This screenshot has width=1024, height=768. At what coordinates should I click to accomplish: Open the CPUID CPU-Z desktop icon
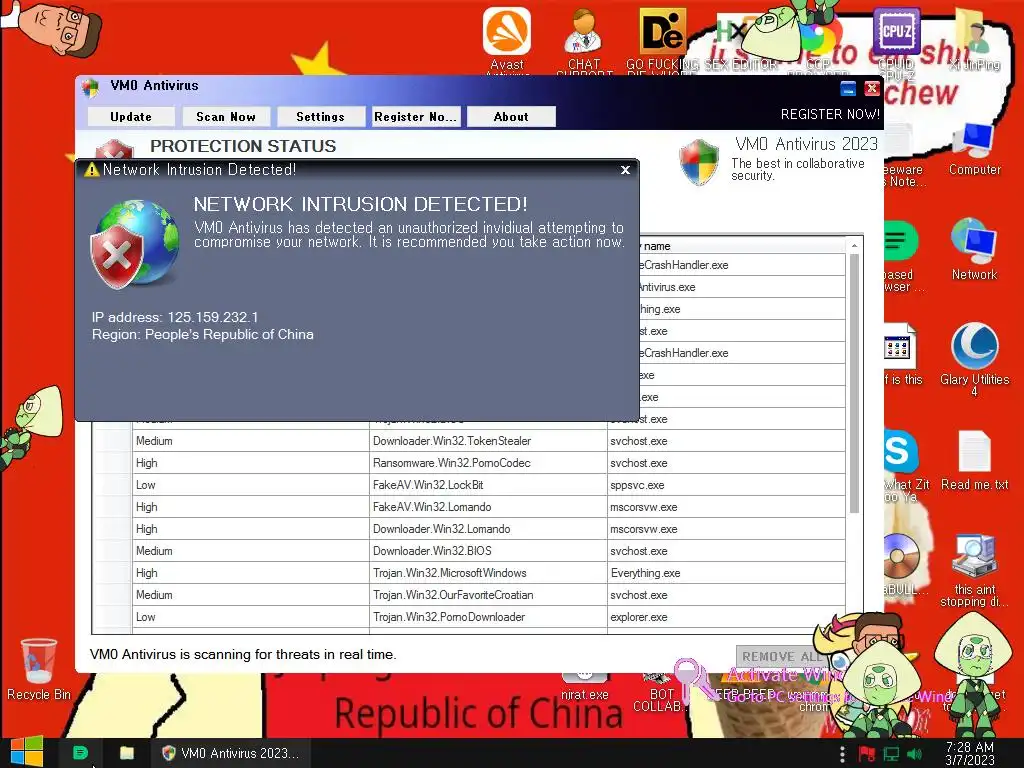[896, 39]
